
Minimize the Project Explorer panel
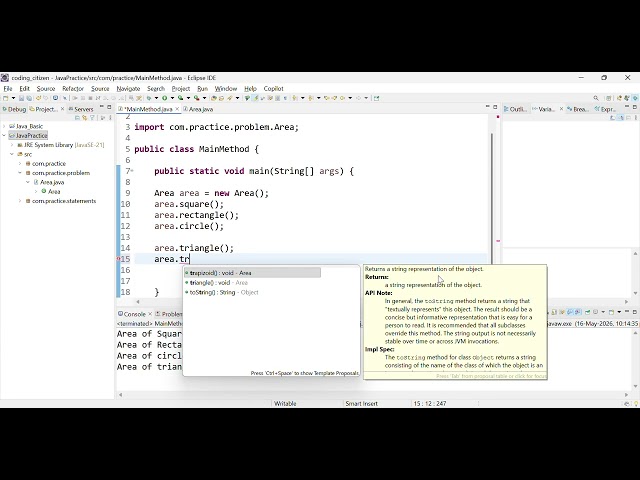click(x=102, y=107)
